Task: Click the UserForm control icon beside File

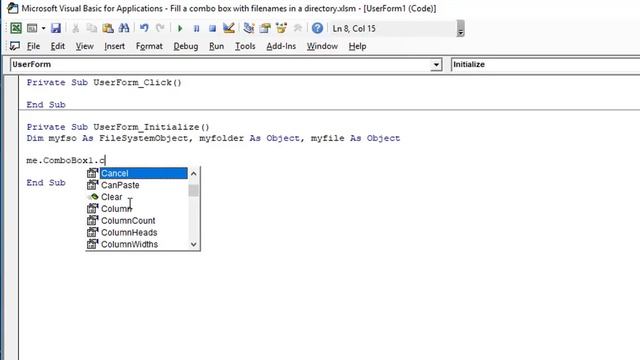Action: point(15,46)
